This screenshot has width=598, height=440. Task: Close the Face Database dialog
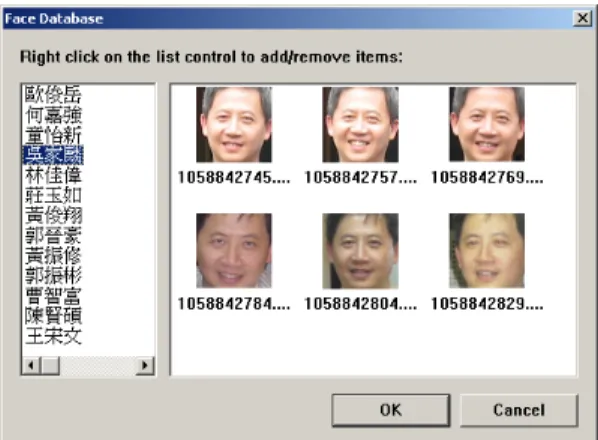(582, 18)
